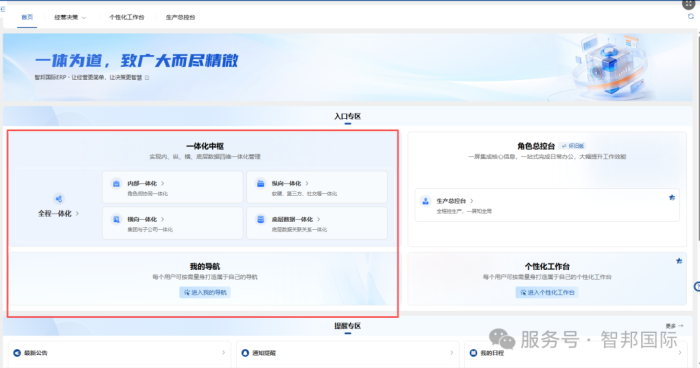Click the grid apps icon in top corner
The width and height of the screenshot is (700, 368).
(689, 4)
